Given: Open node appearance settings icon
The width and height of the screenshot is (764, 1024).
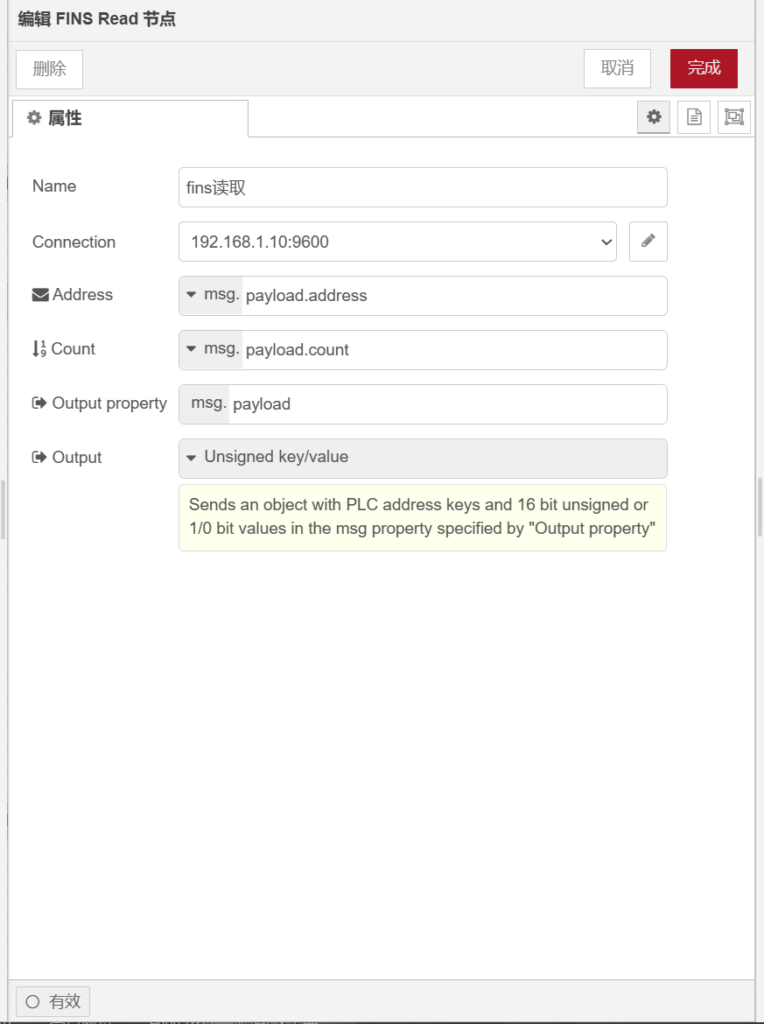Looking at the screenshot, I should point(734,117).
